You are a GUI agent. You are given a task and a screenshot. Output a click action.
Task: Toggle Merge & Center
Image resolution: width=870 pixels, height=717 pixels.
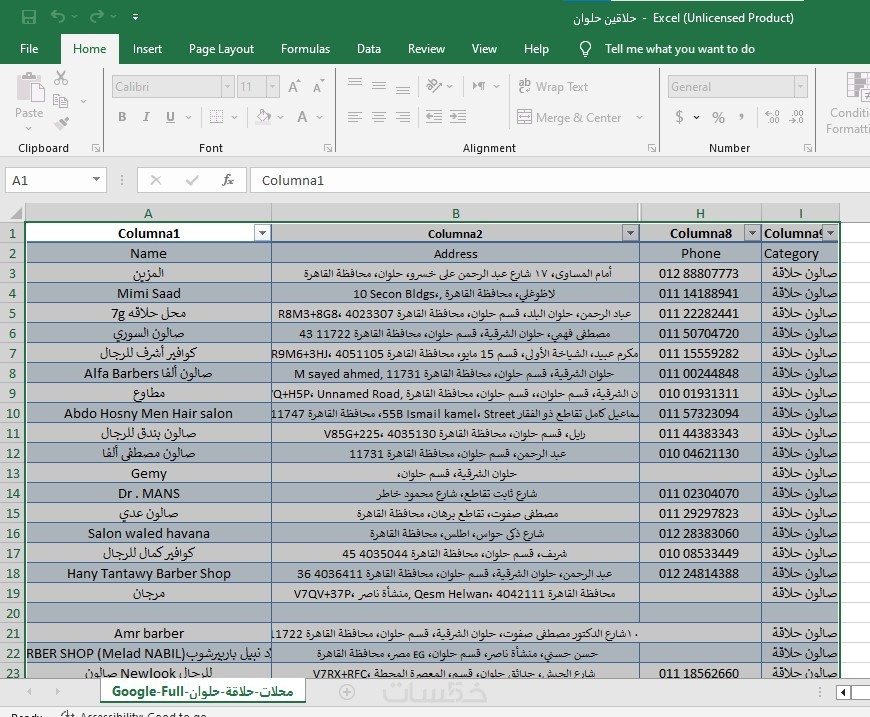point(569,117)
